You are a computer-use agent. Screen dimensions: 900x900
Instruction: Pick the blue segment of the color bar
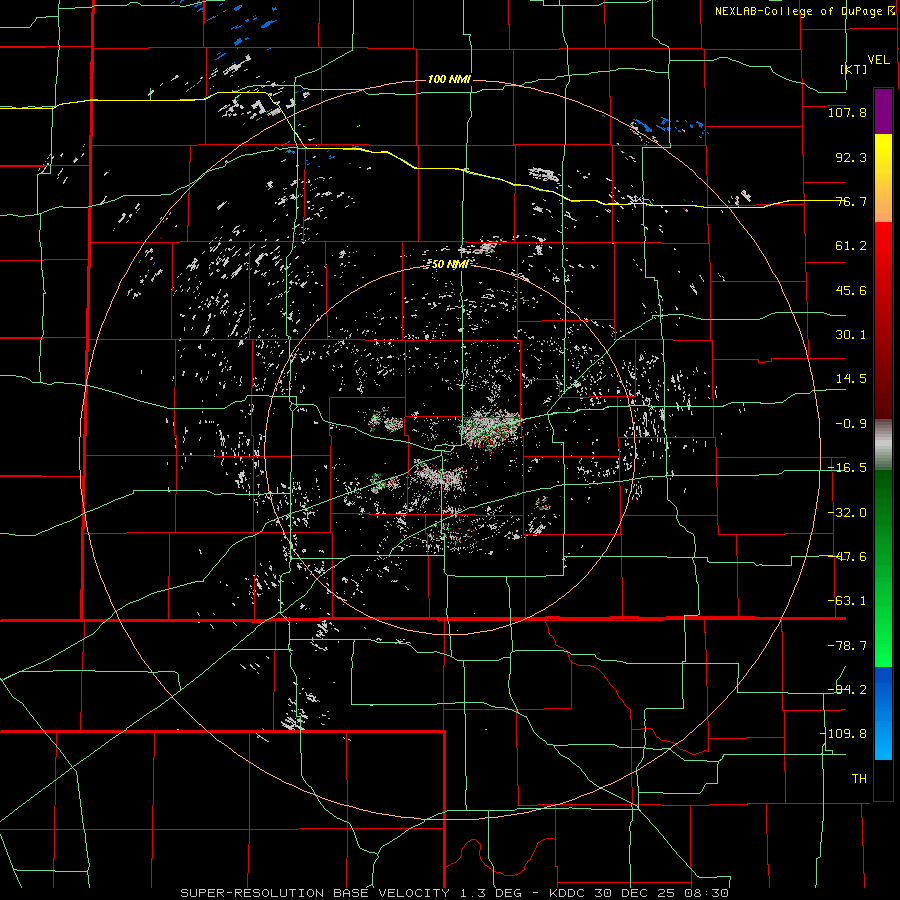pyautogui.click(x=883, y=713)
